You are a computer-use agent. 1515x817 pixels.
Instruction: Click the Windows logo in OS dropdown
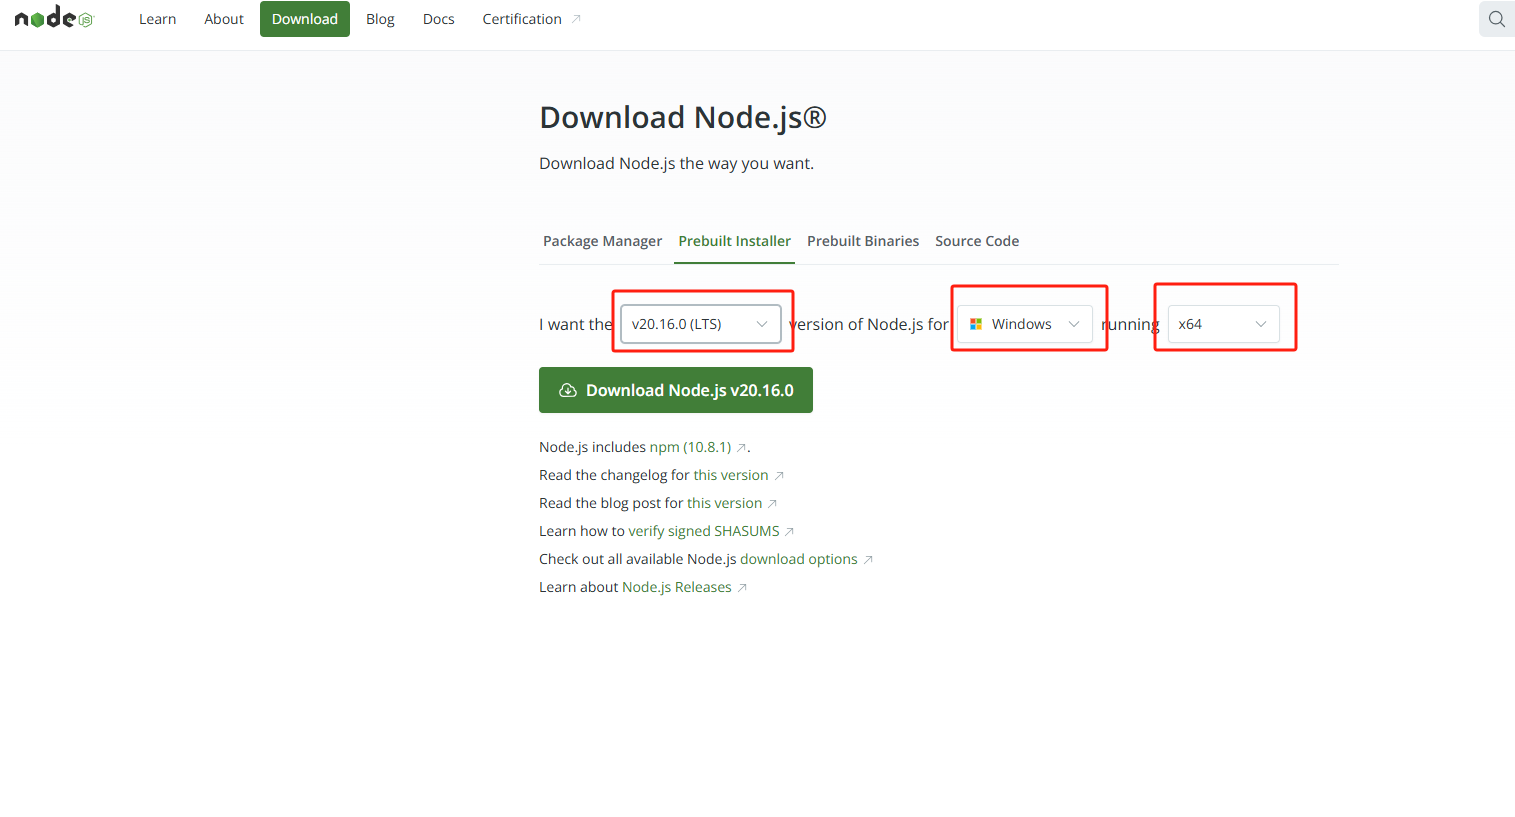976,324
